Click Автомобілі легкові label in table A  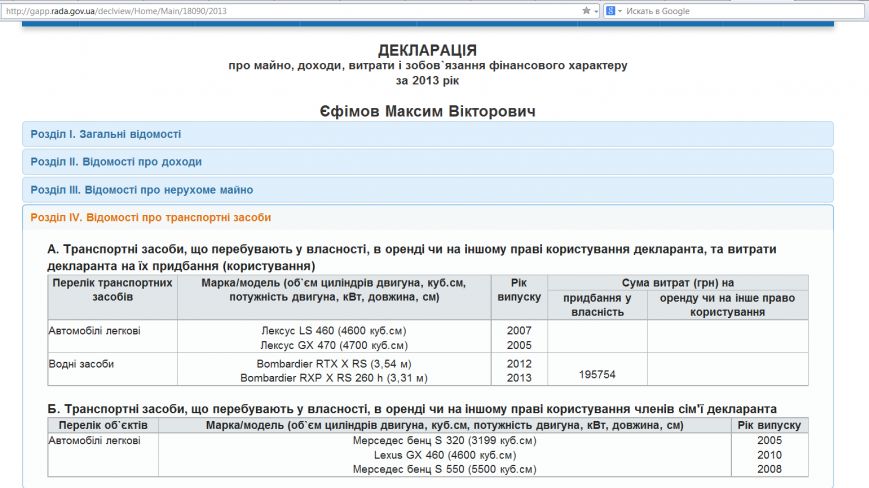click(x=94, y=331)
